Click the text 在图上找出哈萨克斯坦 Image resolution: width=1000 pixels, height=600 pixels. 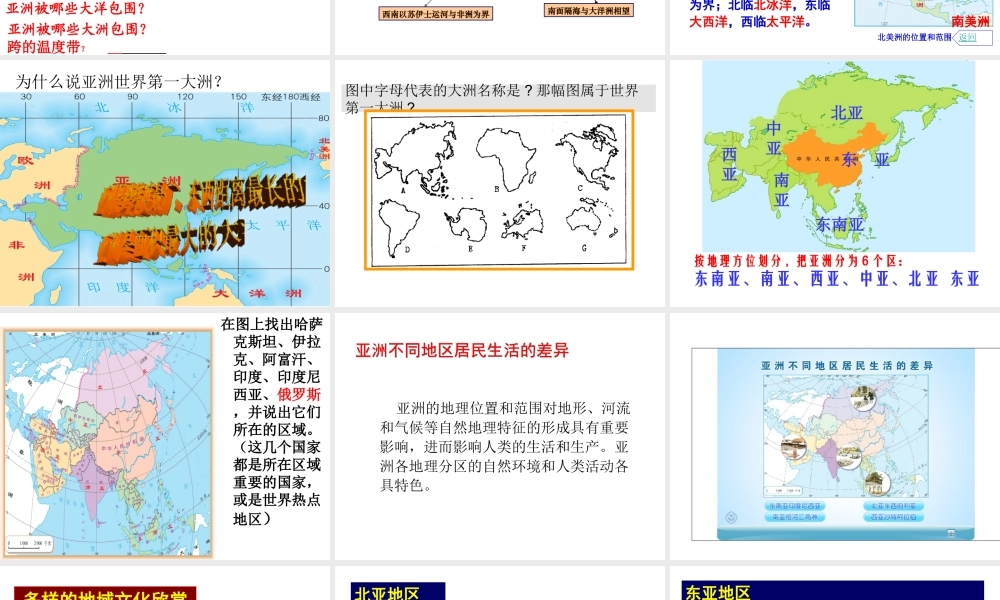coord(272,332)
